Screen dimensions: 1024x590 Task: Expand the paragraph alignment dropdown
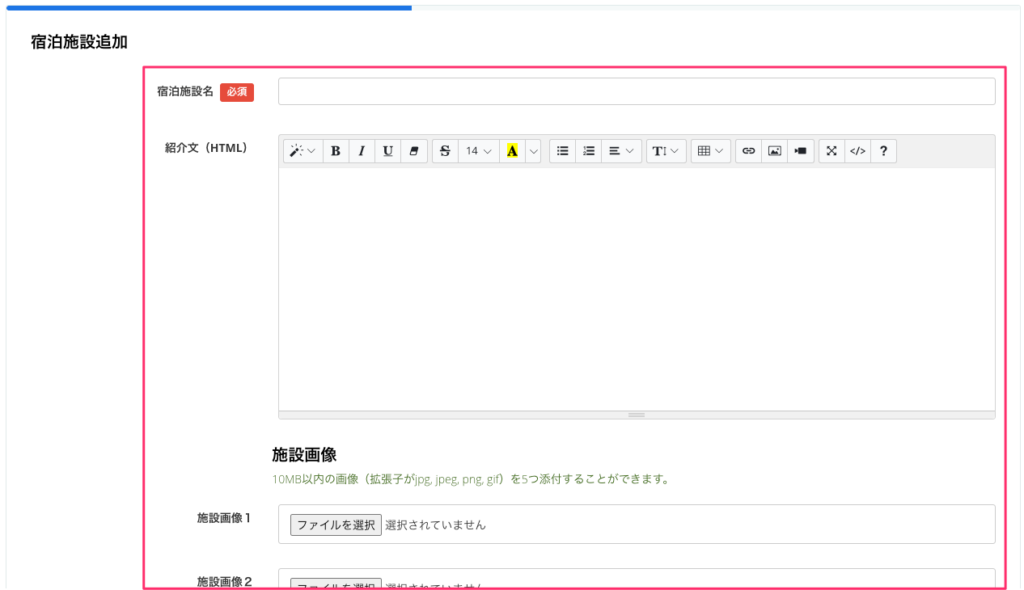click(621, 151)
